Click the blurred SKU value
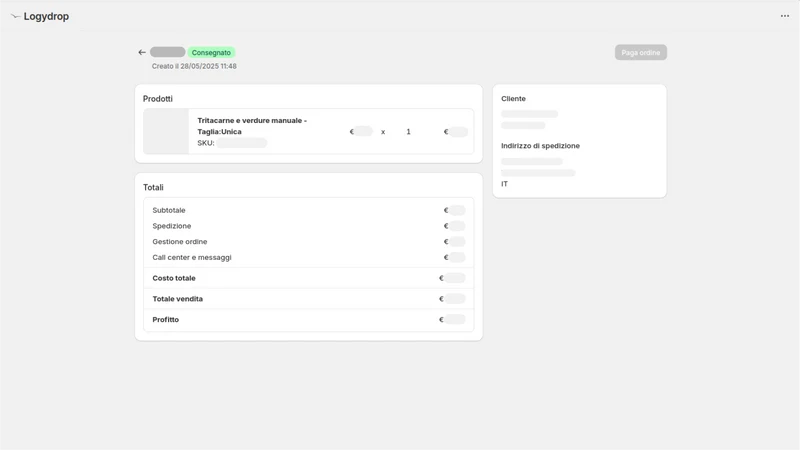 241,143
